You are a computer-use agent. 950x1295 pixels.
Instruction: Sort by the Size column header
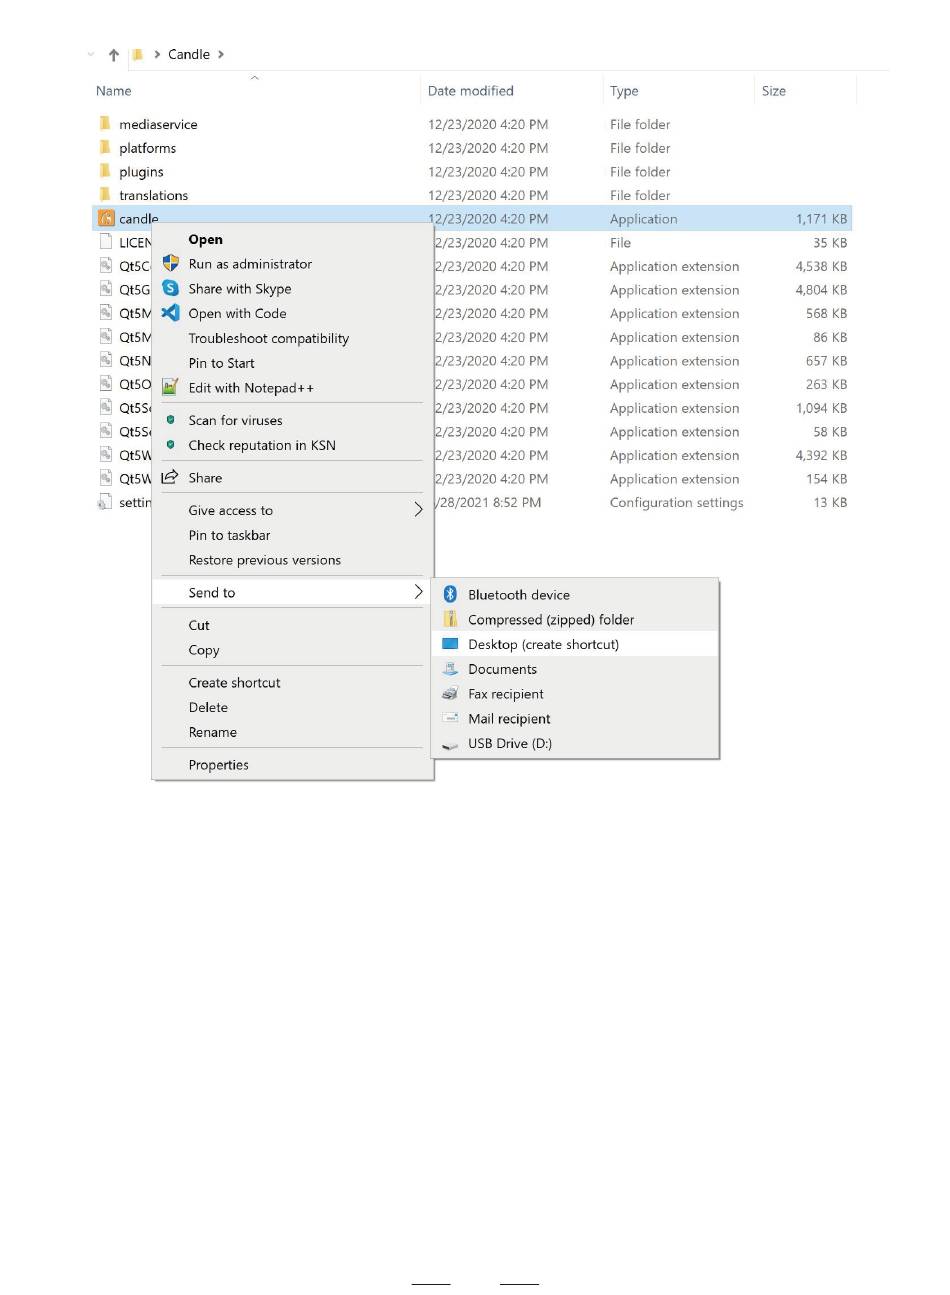[x=773, y=91]
